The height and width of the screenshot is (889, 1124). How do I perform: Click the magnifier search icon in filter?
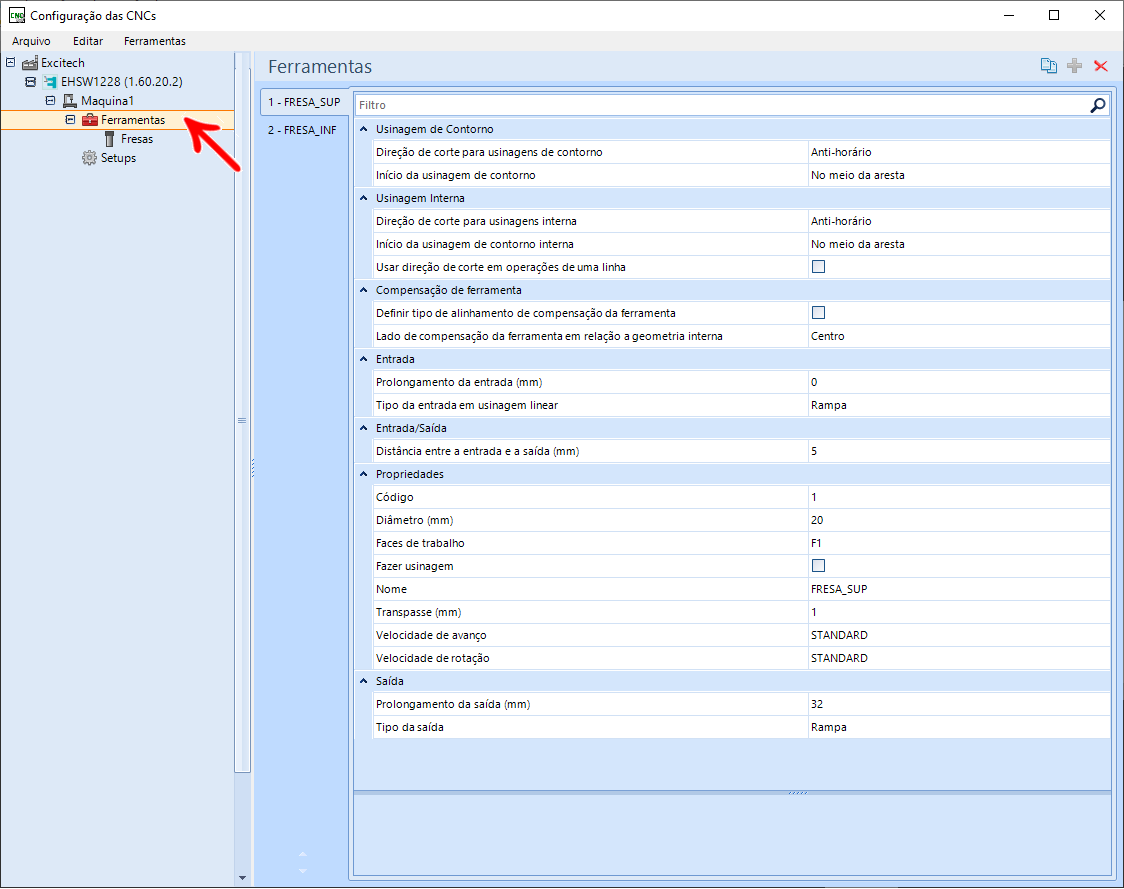(x=1097, y=105)
